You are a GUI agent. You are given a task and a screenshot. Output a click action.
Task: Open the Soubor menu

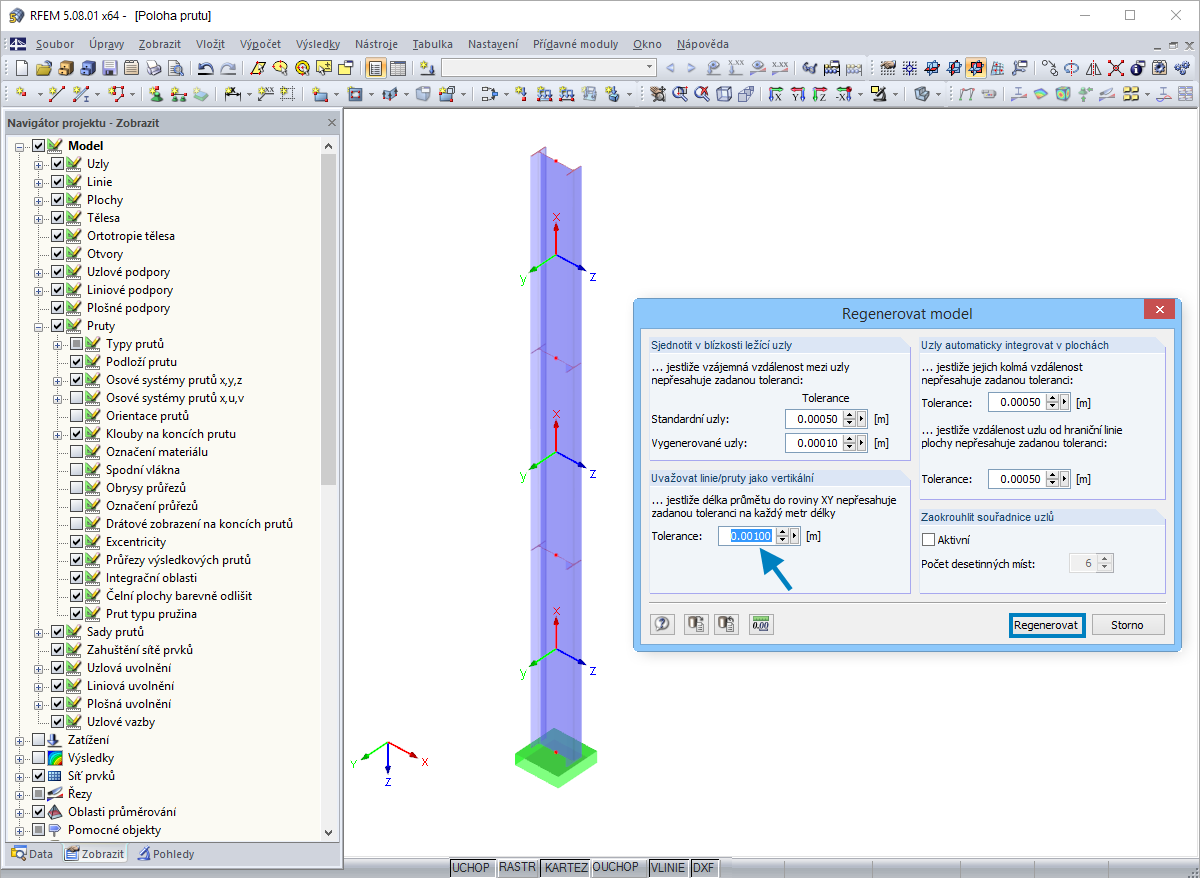tap(55, 44)
